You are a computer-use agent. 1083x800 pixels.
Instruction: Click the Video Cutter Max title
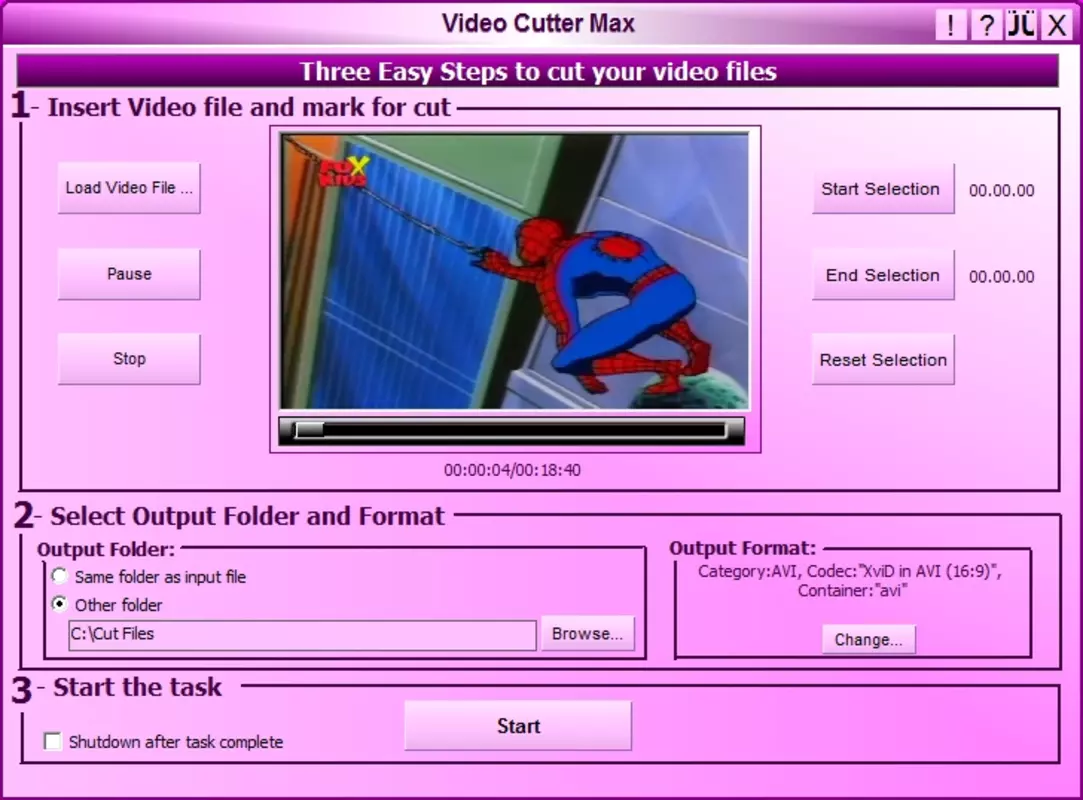click(538, 23)
